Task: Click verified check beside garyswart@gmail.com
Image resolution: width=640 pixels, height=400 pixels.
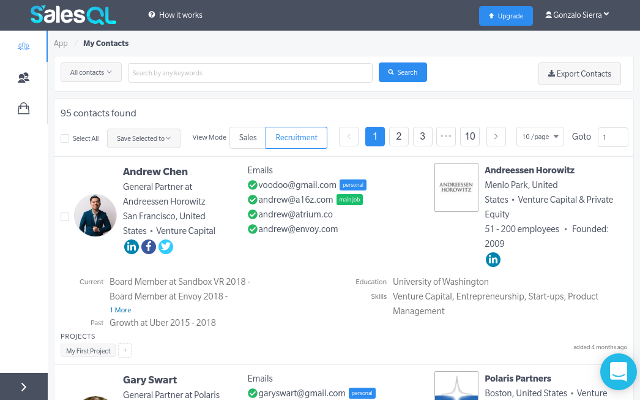Action: (252, 393)
